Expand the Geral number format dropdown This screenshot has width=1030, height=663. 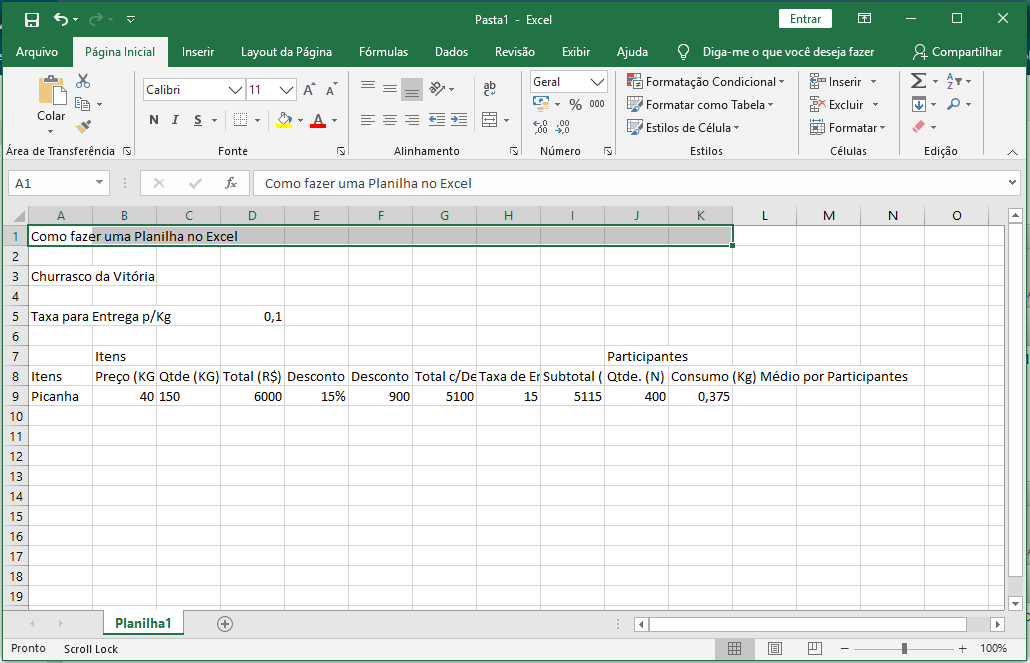[x=598, y=82]
